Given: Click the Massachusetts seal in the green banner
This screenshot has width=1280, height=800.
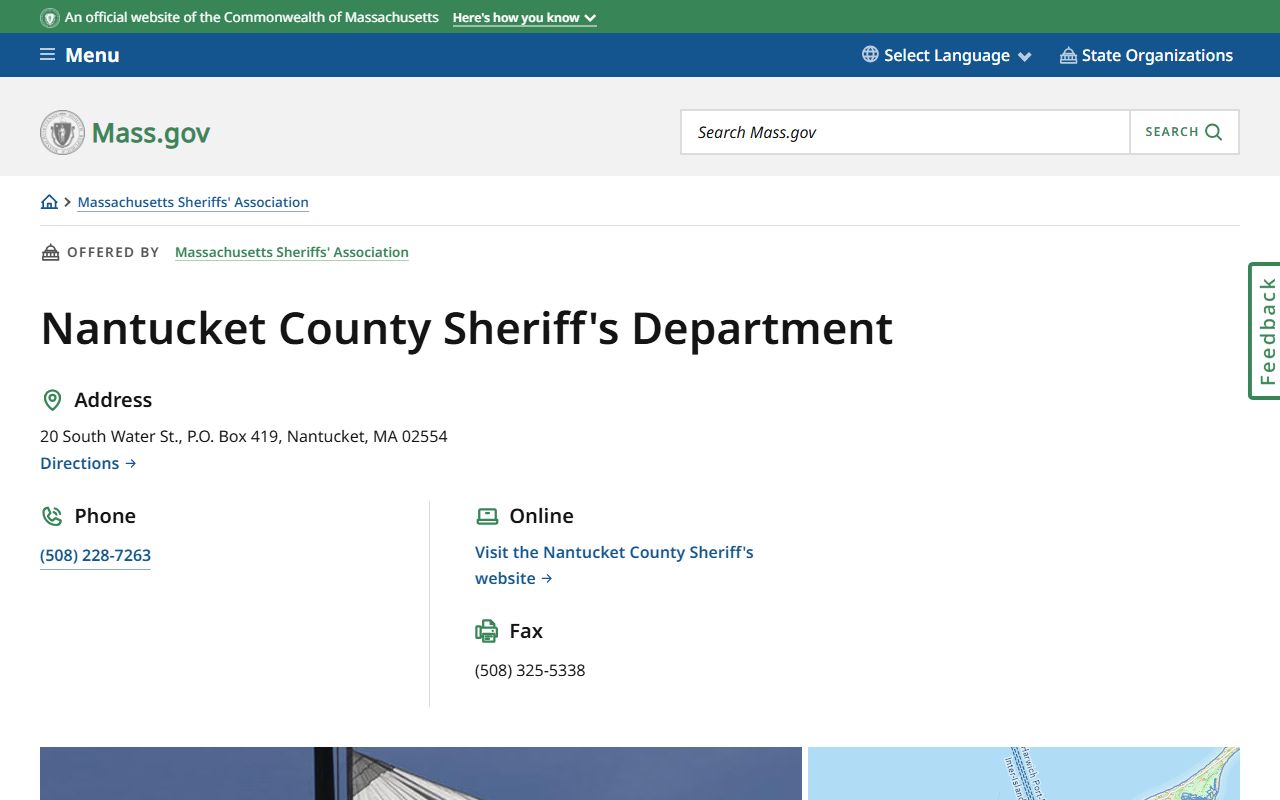Looking at the screenshot, I should point(50,18).
